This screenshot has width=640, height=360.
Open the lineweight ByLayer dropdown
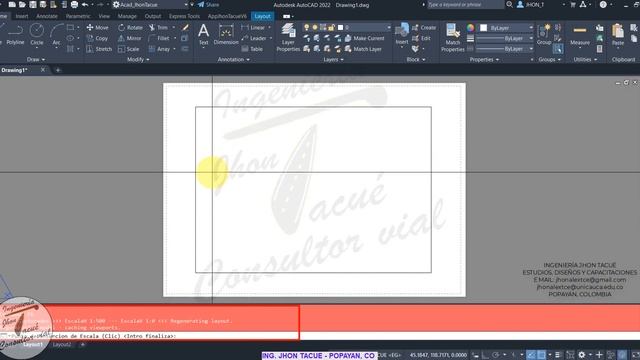pyautogui.click(x=504, y=38)
